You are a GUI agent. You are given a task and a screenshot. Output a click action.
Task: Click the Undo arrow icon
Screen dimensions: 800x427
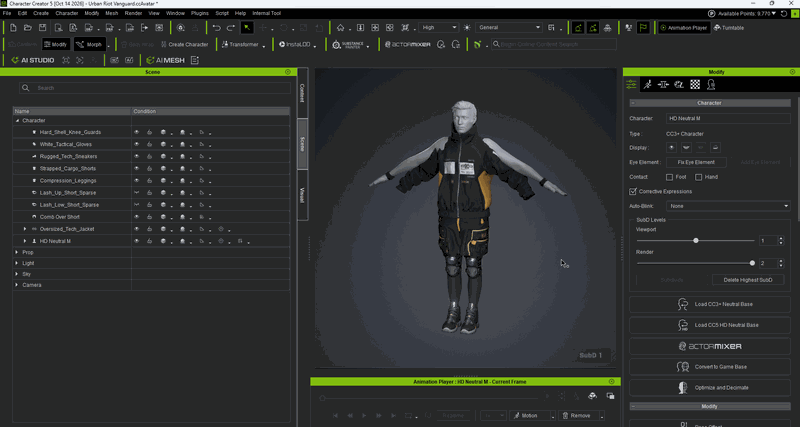click(216, 28)
